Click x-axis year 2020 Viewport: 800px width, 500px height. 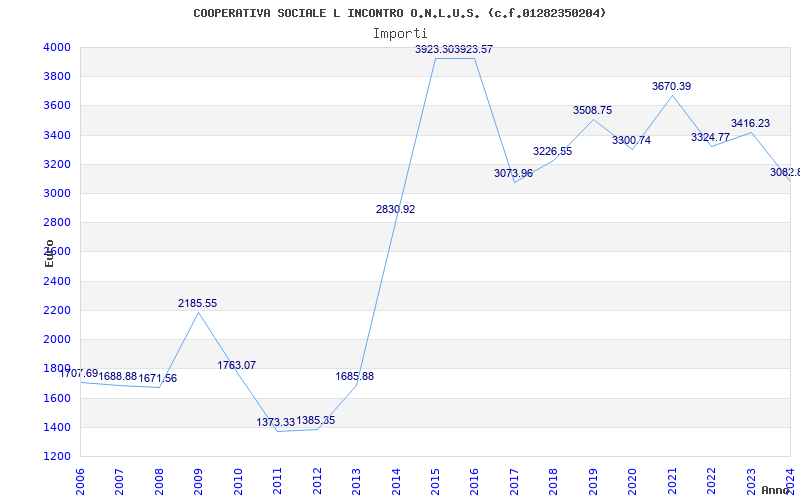coord(633,482)
